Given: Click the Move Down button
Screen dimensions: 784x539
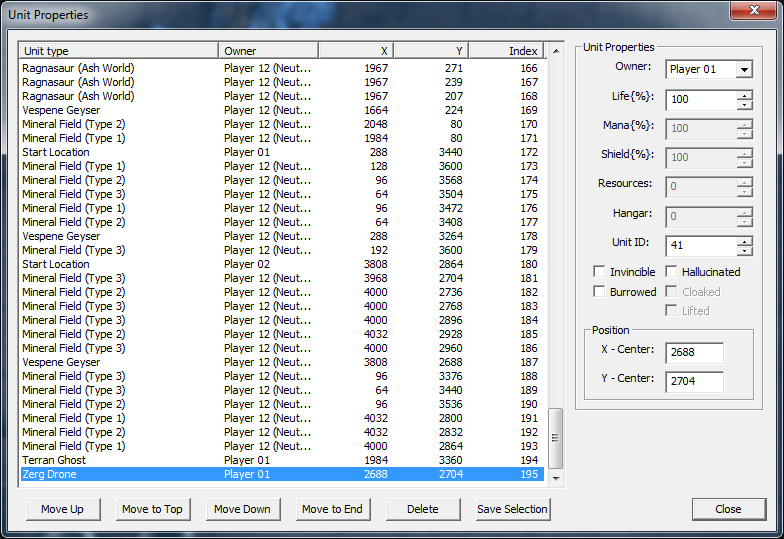Looking at the screenshot, I should pyautogui.click(x=242, y=509).
